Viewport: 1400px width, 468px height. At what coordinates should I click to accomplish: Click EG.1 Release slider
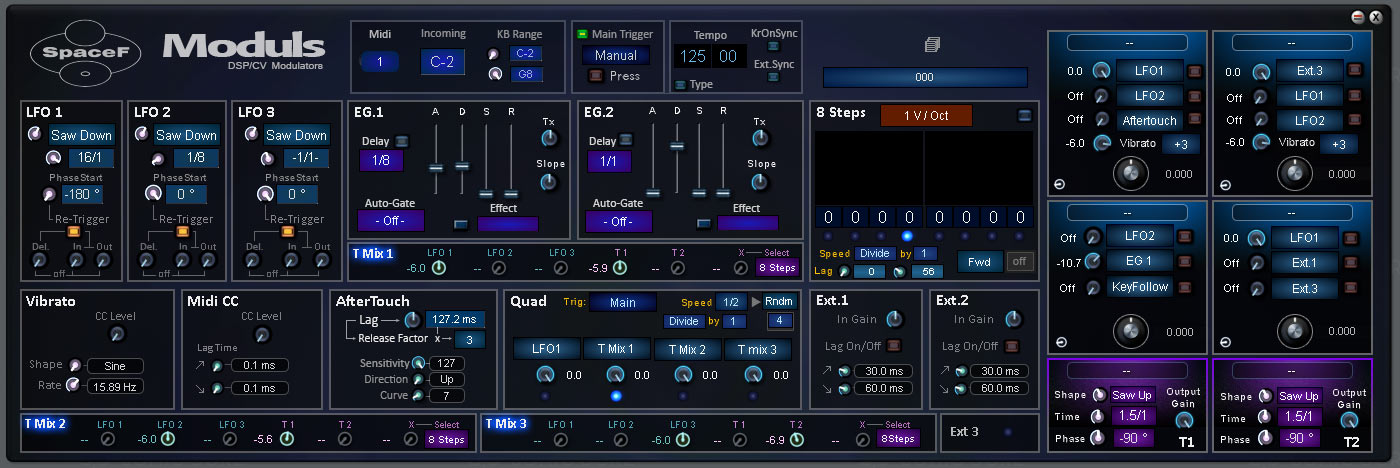511,193
